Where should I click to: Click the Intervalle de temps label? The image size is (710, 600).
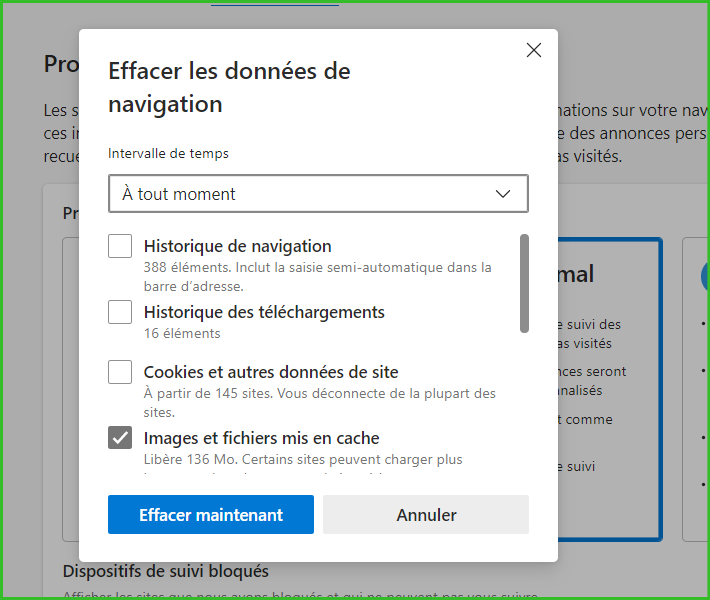[x=168, y=154]
